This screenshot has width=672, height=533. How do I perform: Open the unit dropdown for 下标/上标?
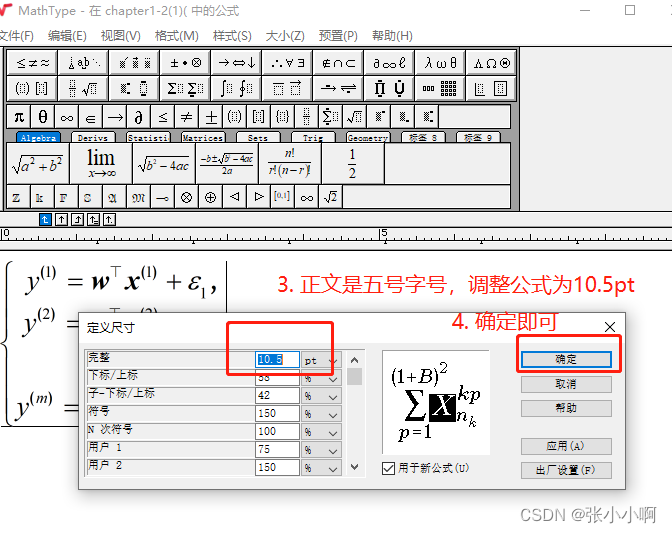(321, 378)
